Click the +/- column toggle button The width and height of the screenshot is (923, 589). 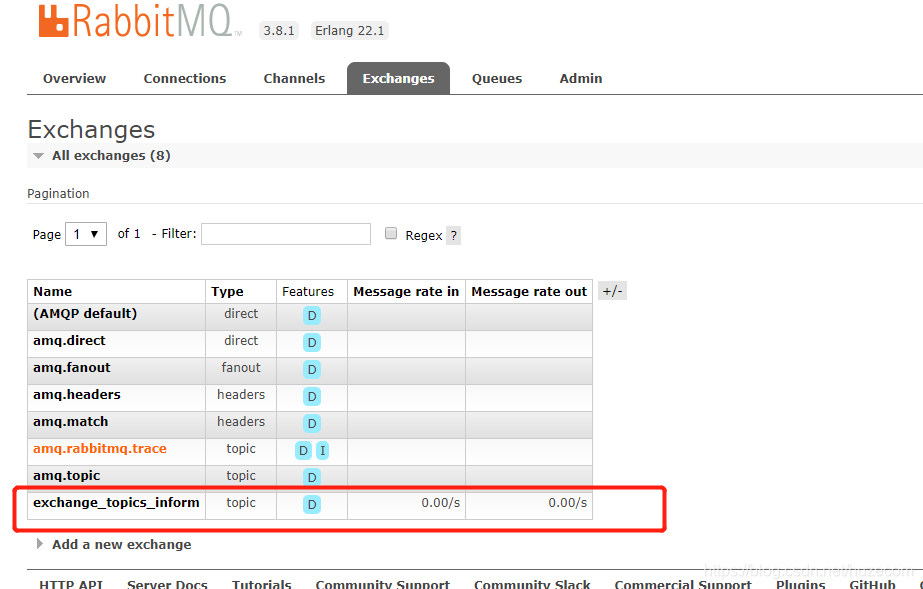(x=612, y=291)
